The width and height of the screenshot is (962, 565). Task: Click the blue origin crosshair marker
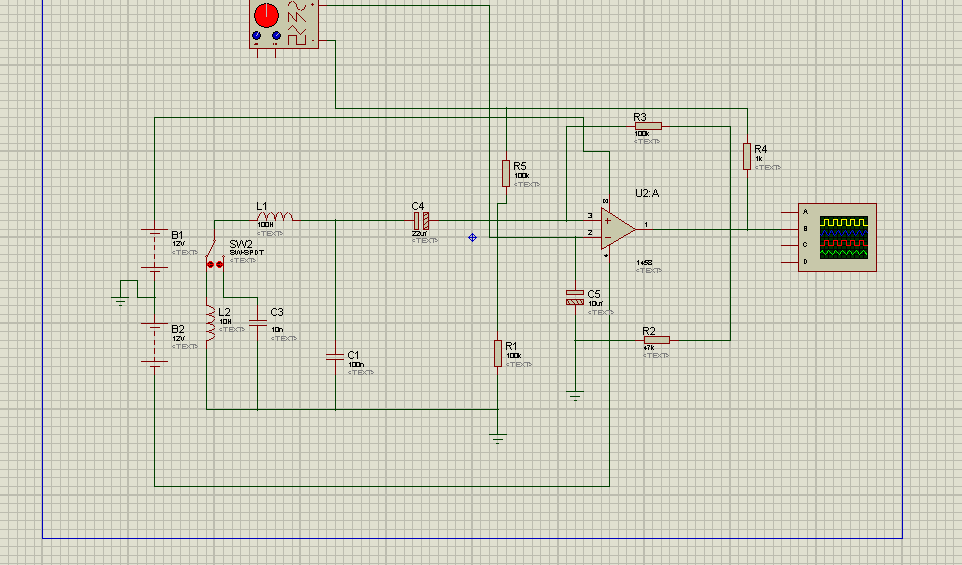pyautogui.click(x=472, y=237)
